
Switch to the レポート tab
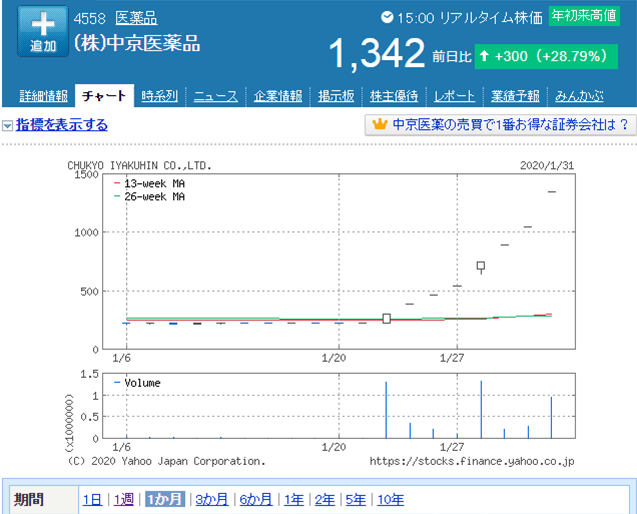(454, 96)
